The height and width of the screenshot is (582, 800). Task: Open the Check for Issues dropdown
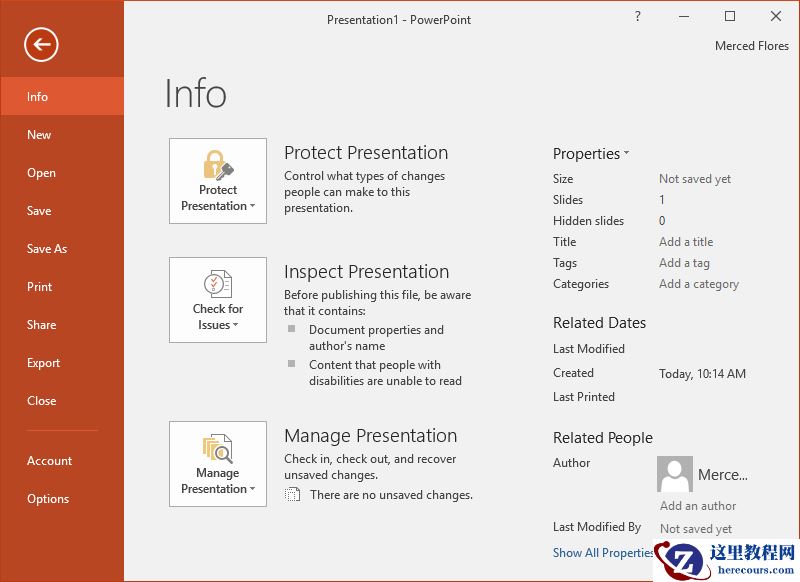[218, 300]
